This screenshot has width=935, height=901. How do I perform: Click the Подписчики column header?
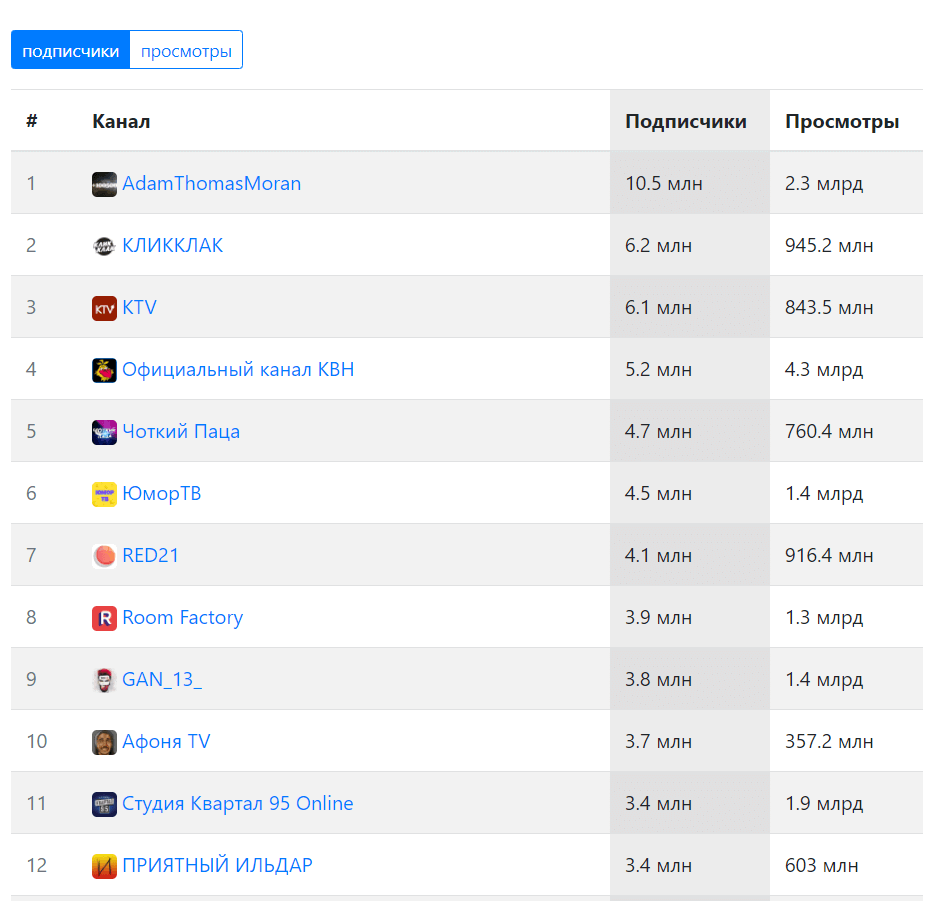pyautogui.click(x=685, y=122)
